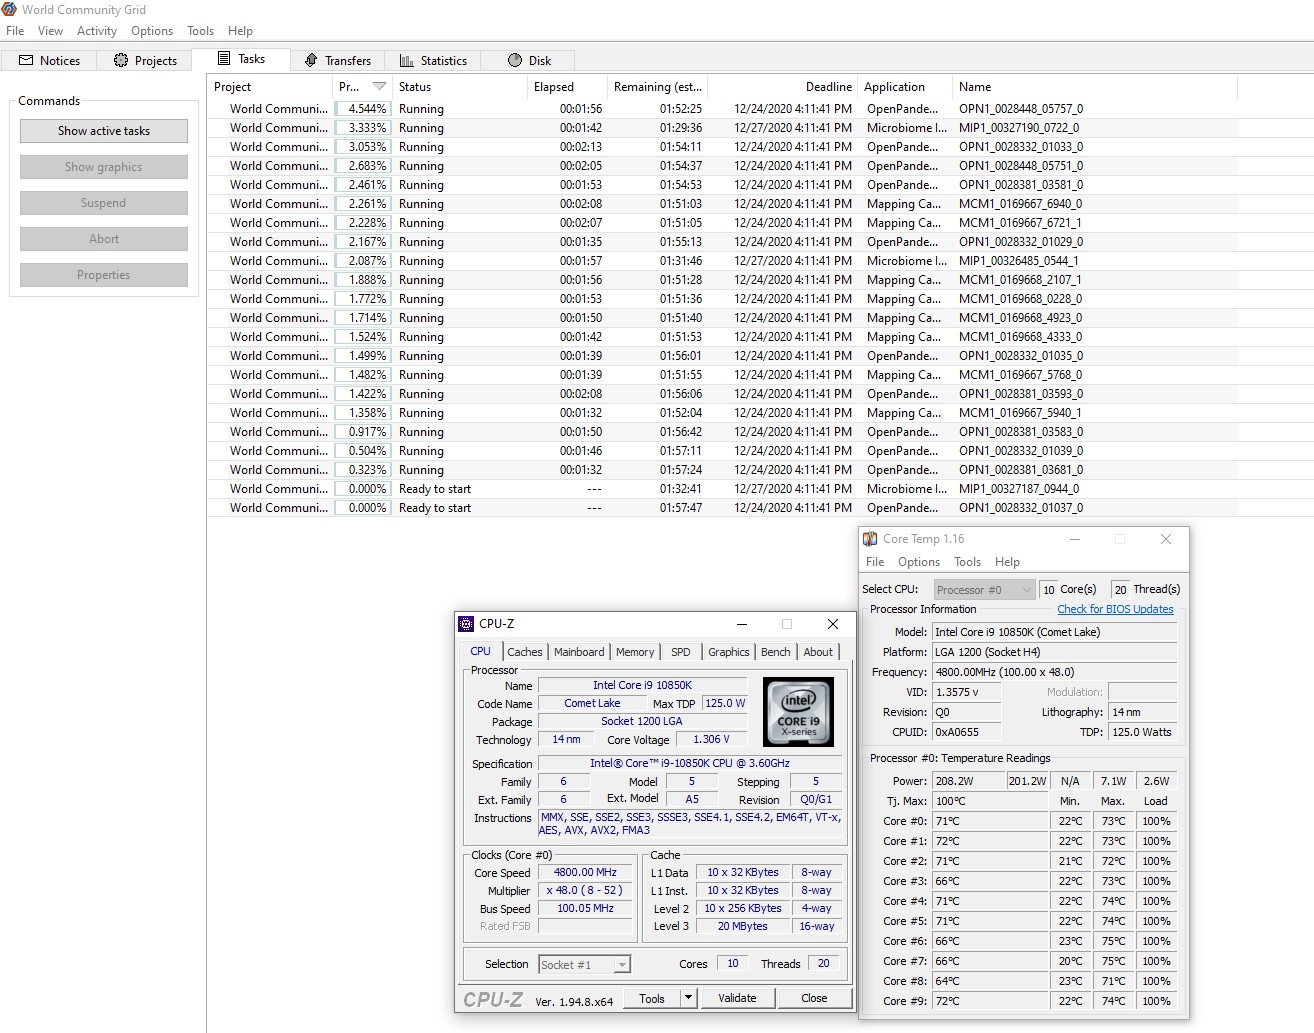Open Processor #0 dropdown in Core Temp
The width and height of the screenshot is (1314, 1033).
(984, 590)
